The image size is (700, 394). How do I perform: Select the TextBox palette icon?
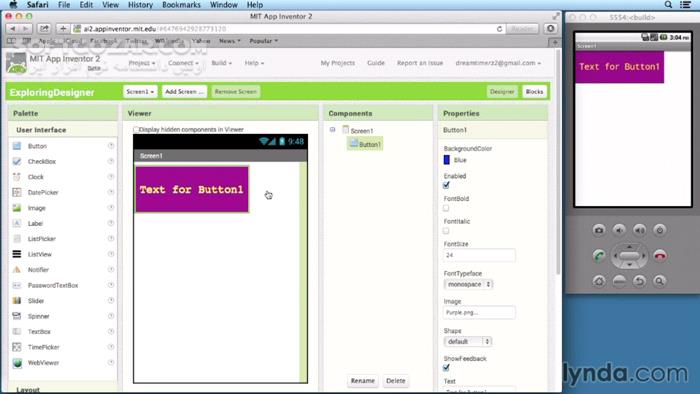(x=17, y=332)
